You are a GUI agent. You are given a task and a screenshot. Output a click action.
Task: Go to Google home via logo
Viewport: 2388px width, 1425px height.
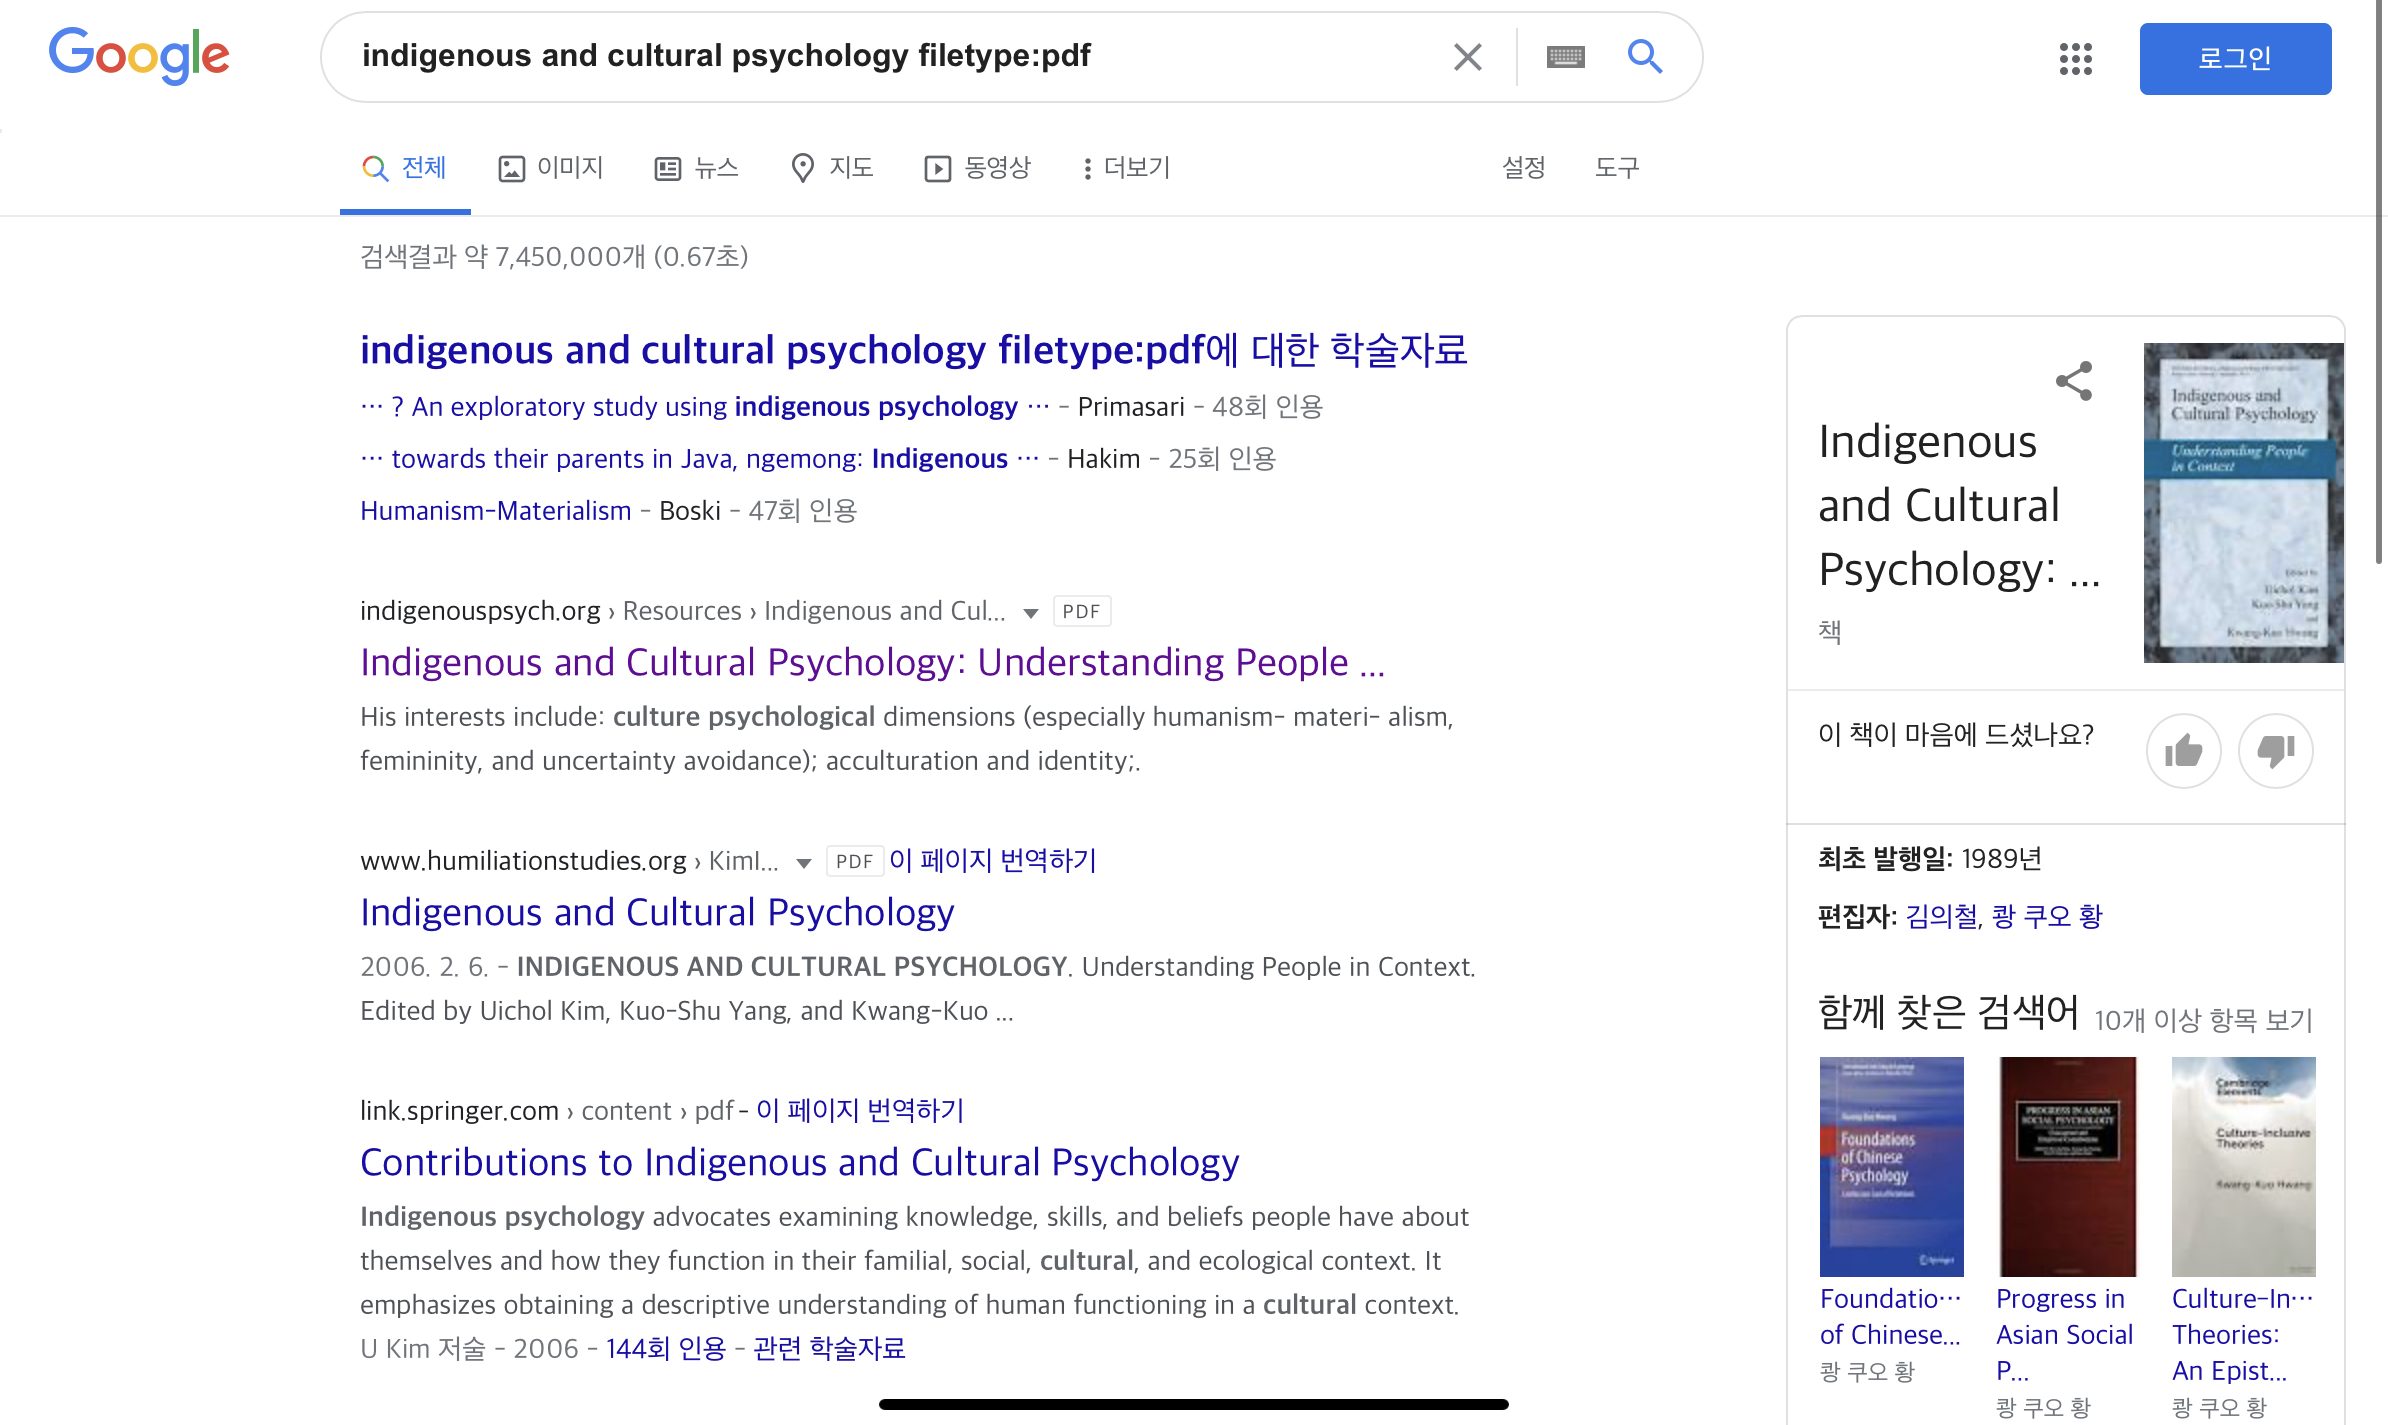coord(139,55)
